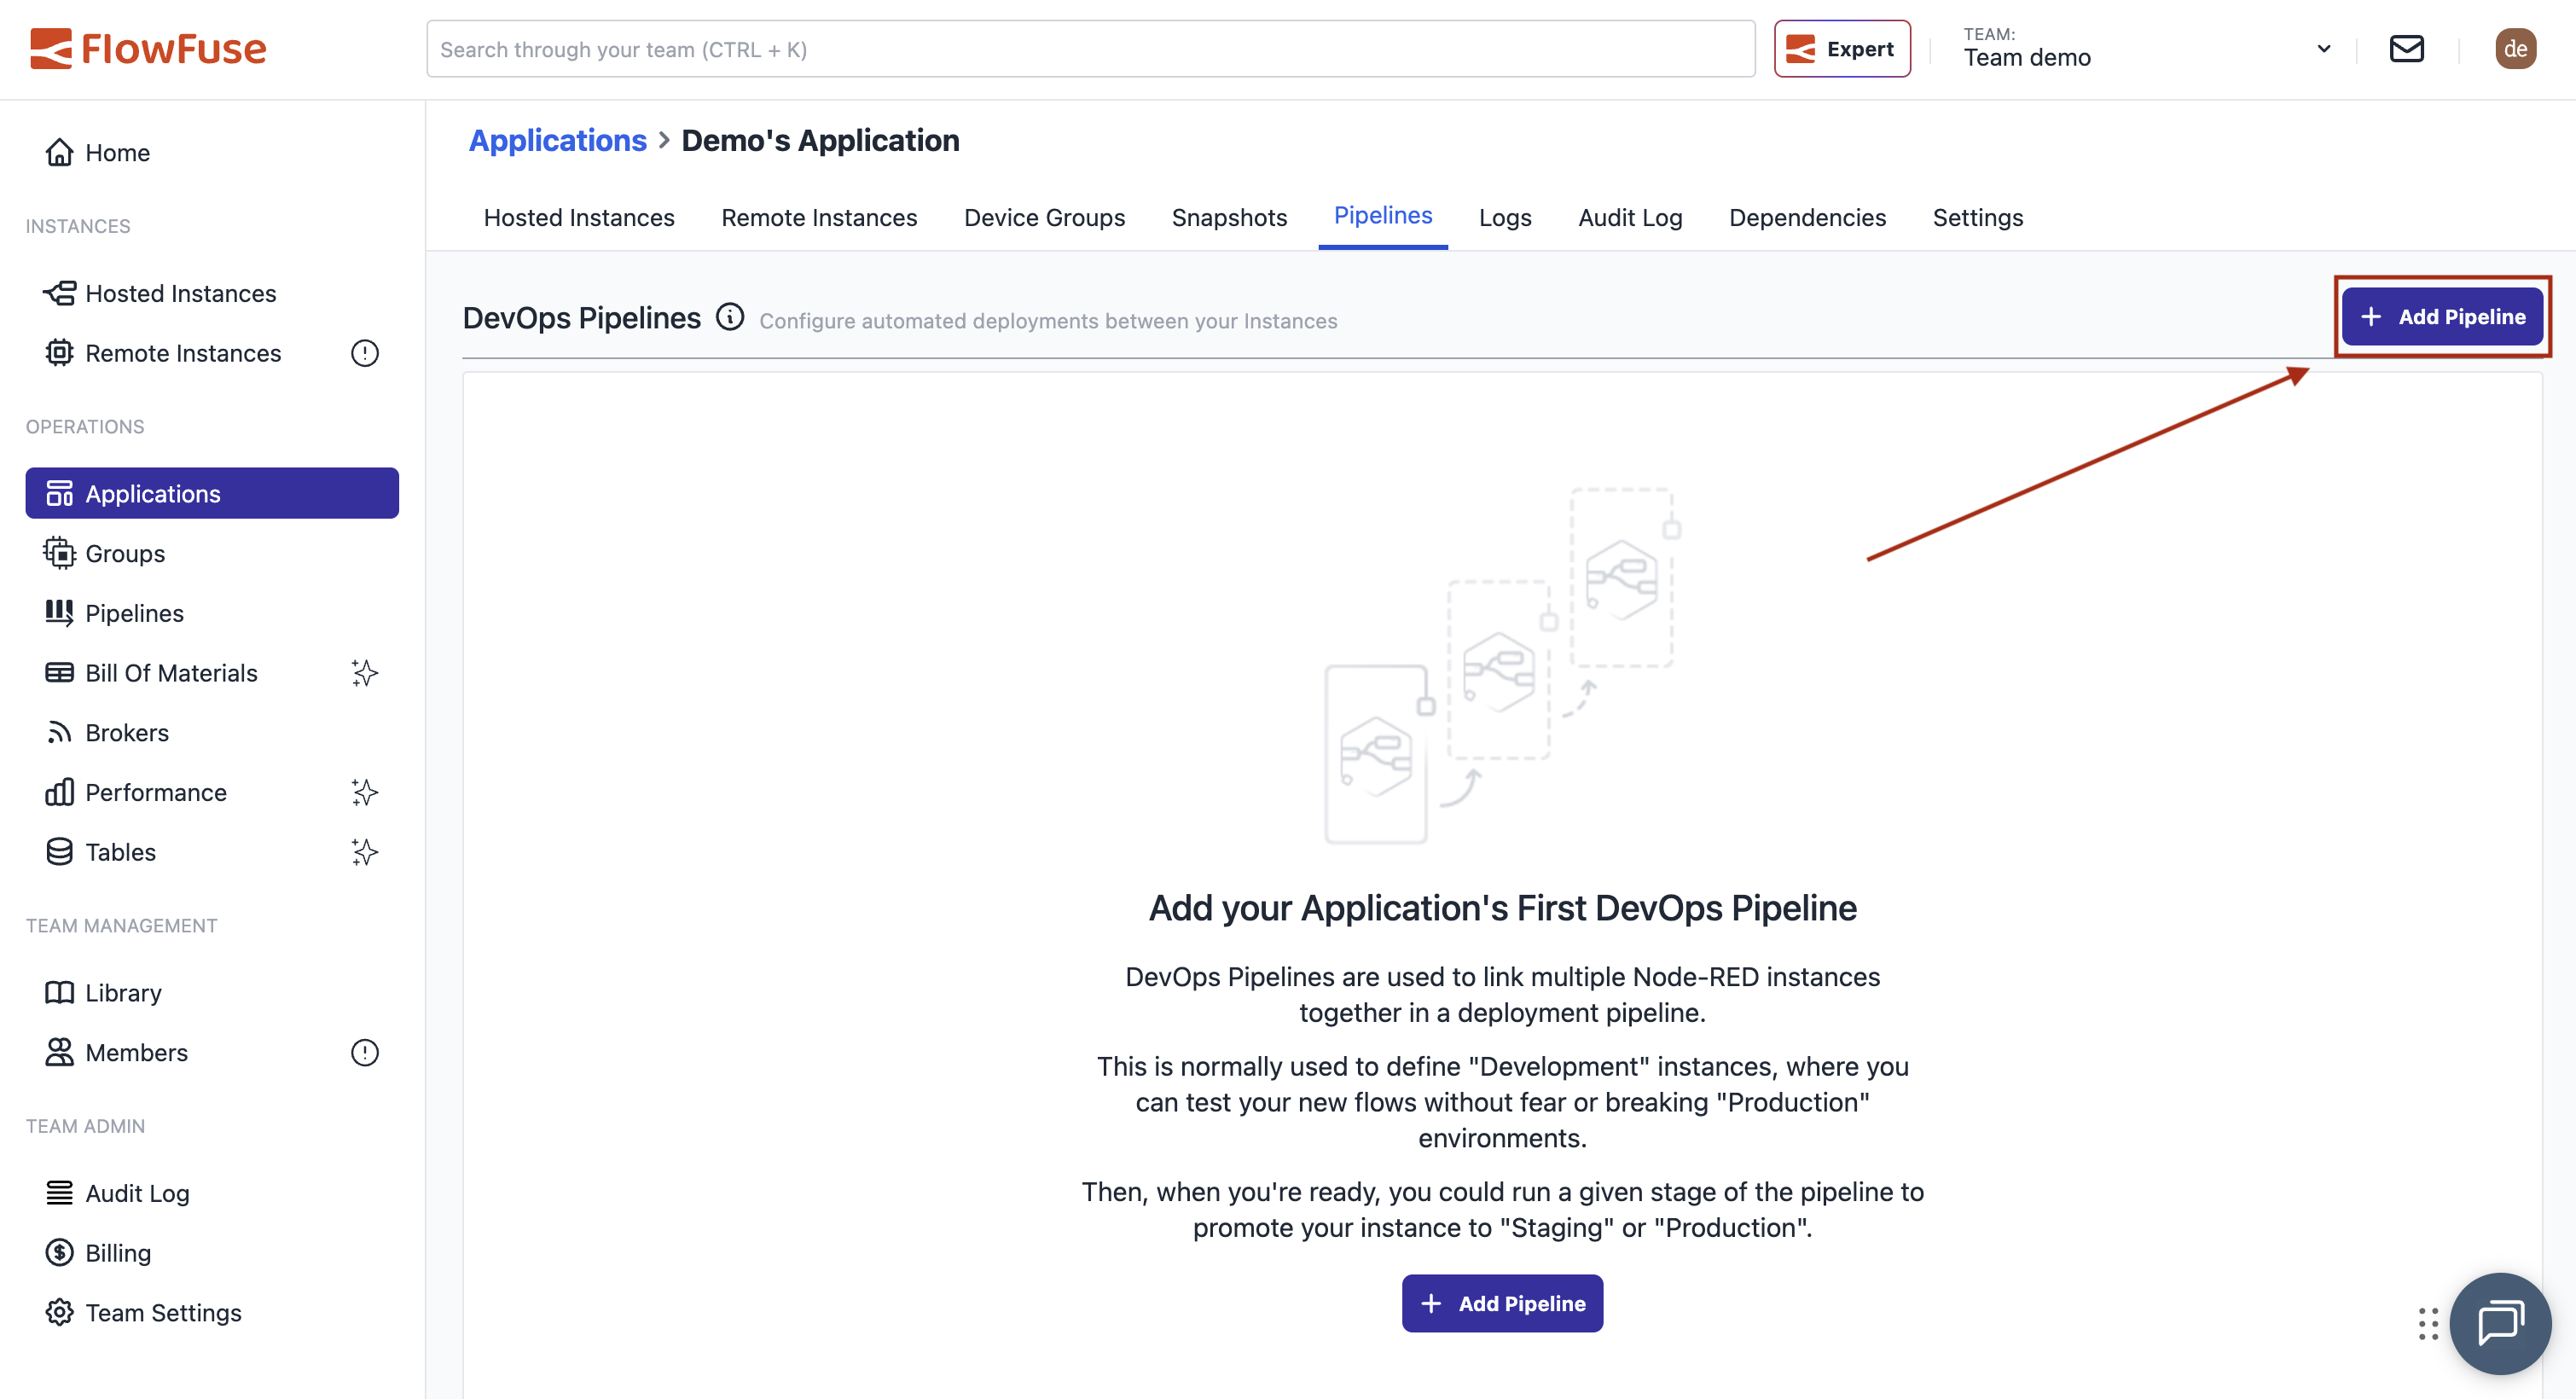Click the sparkle icon beside Bill Of Materials

pos(365,673)
